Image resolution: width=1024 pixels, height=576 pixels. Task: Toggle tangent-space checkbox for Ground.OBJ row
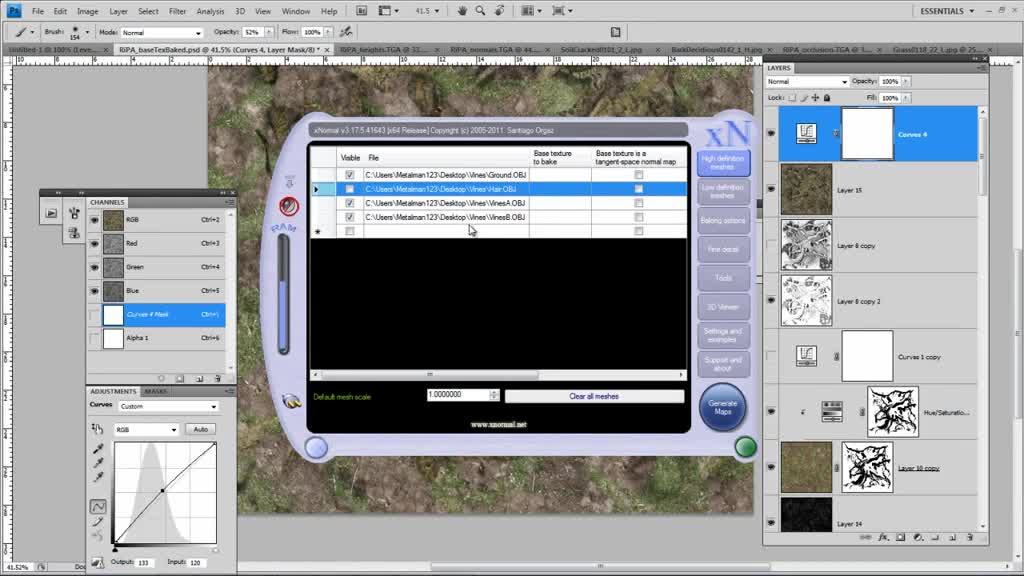(639, 175)
